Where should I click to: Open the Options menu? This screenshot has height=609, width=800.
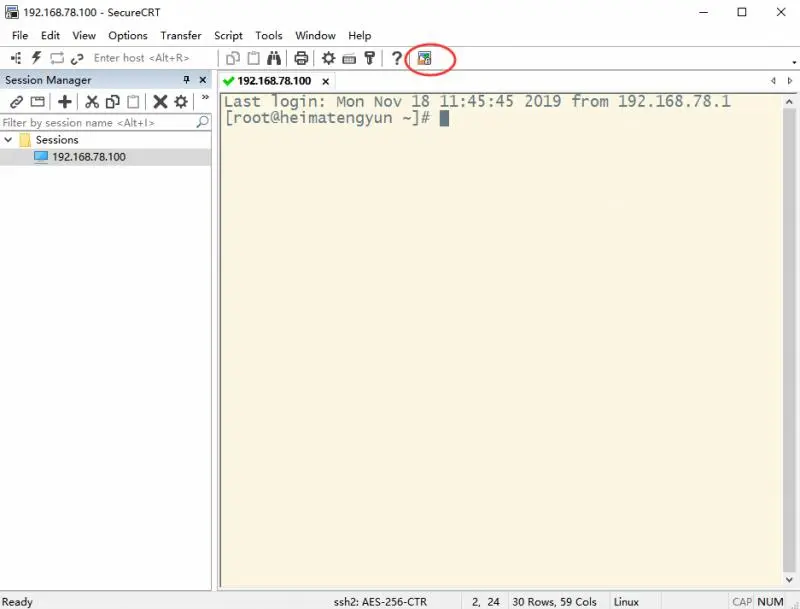tap(128, 35)
